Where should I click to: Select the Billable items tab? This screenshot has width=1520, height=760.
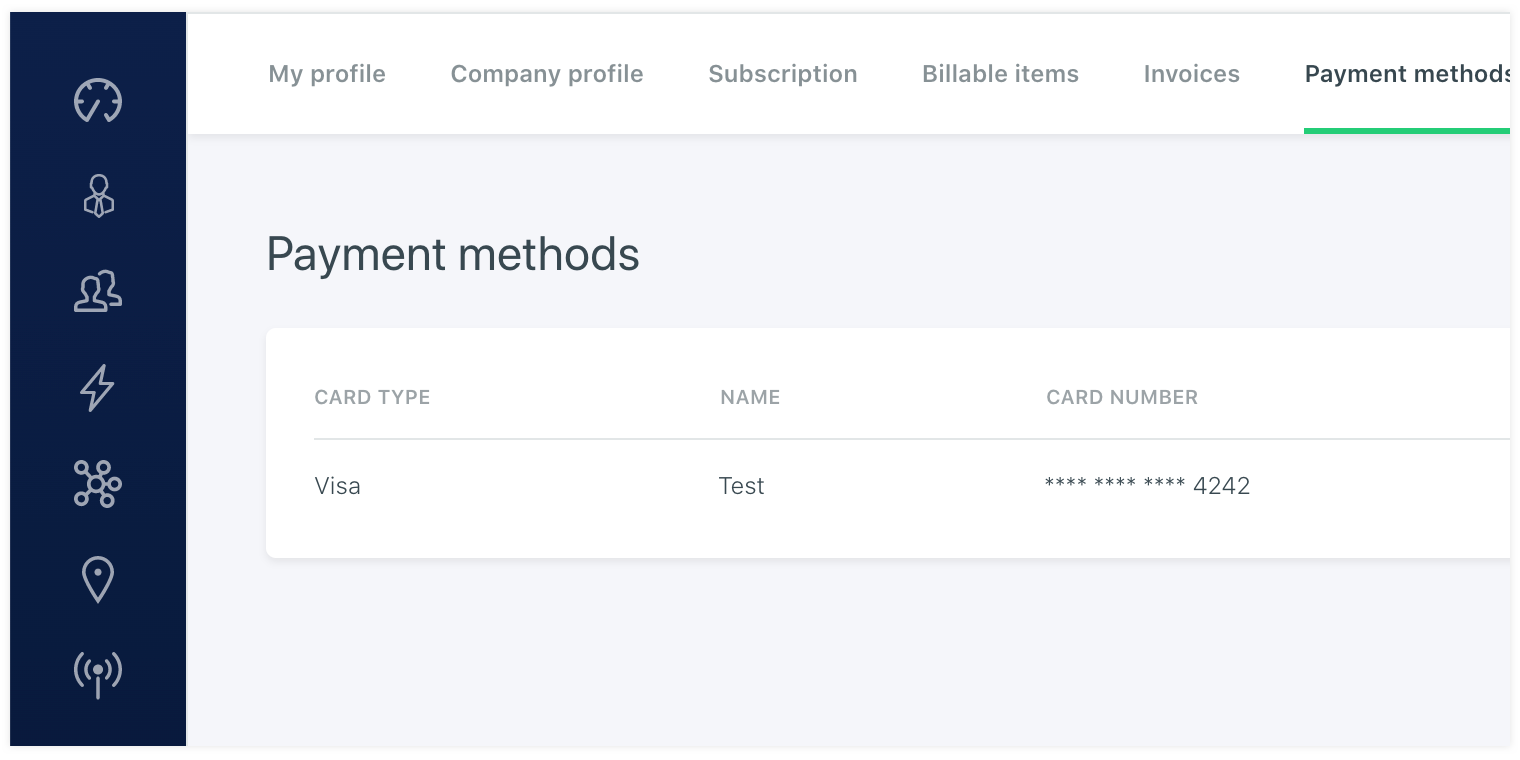(x=1000, y=74)
